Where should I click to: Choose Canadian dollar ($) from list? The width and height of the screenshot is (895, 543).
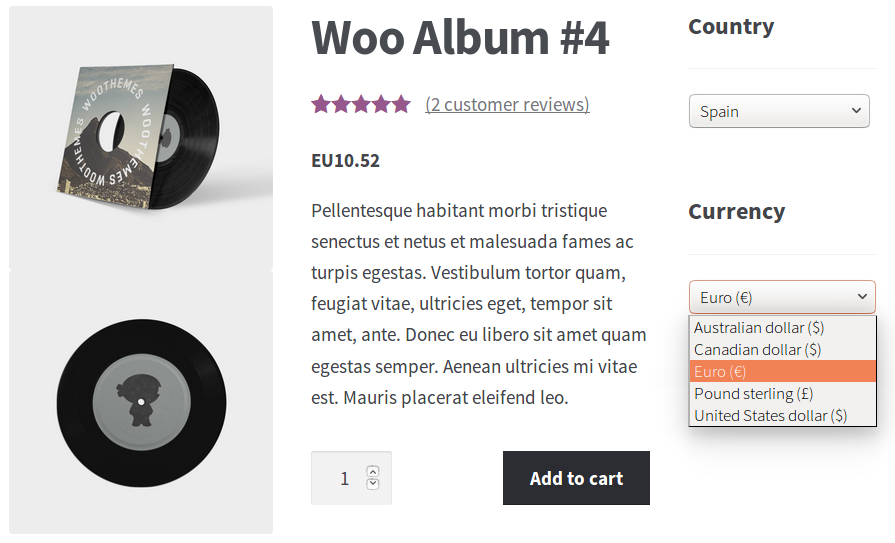coord(757,350)
